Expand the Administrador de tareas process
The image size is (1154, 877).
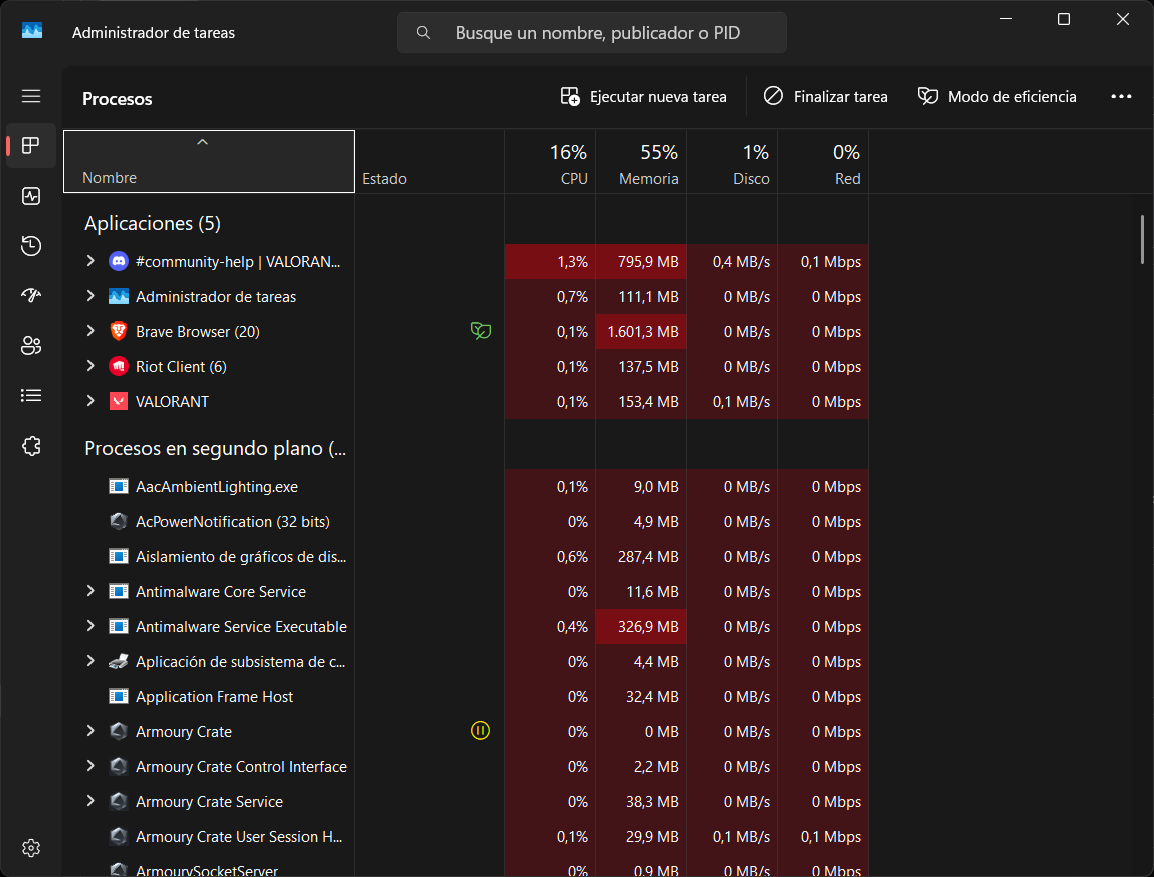tap(91, 296)
